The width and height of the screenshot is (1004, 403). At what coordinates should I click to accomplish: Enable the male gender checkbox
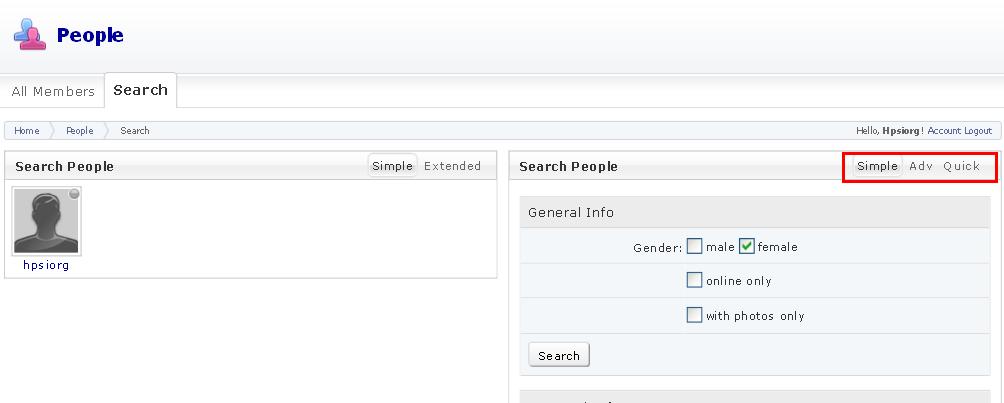pos(694,246)
